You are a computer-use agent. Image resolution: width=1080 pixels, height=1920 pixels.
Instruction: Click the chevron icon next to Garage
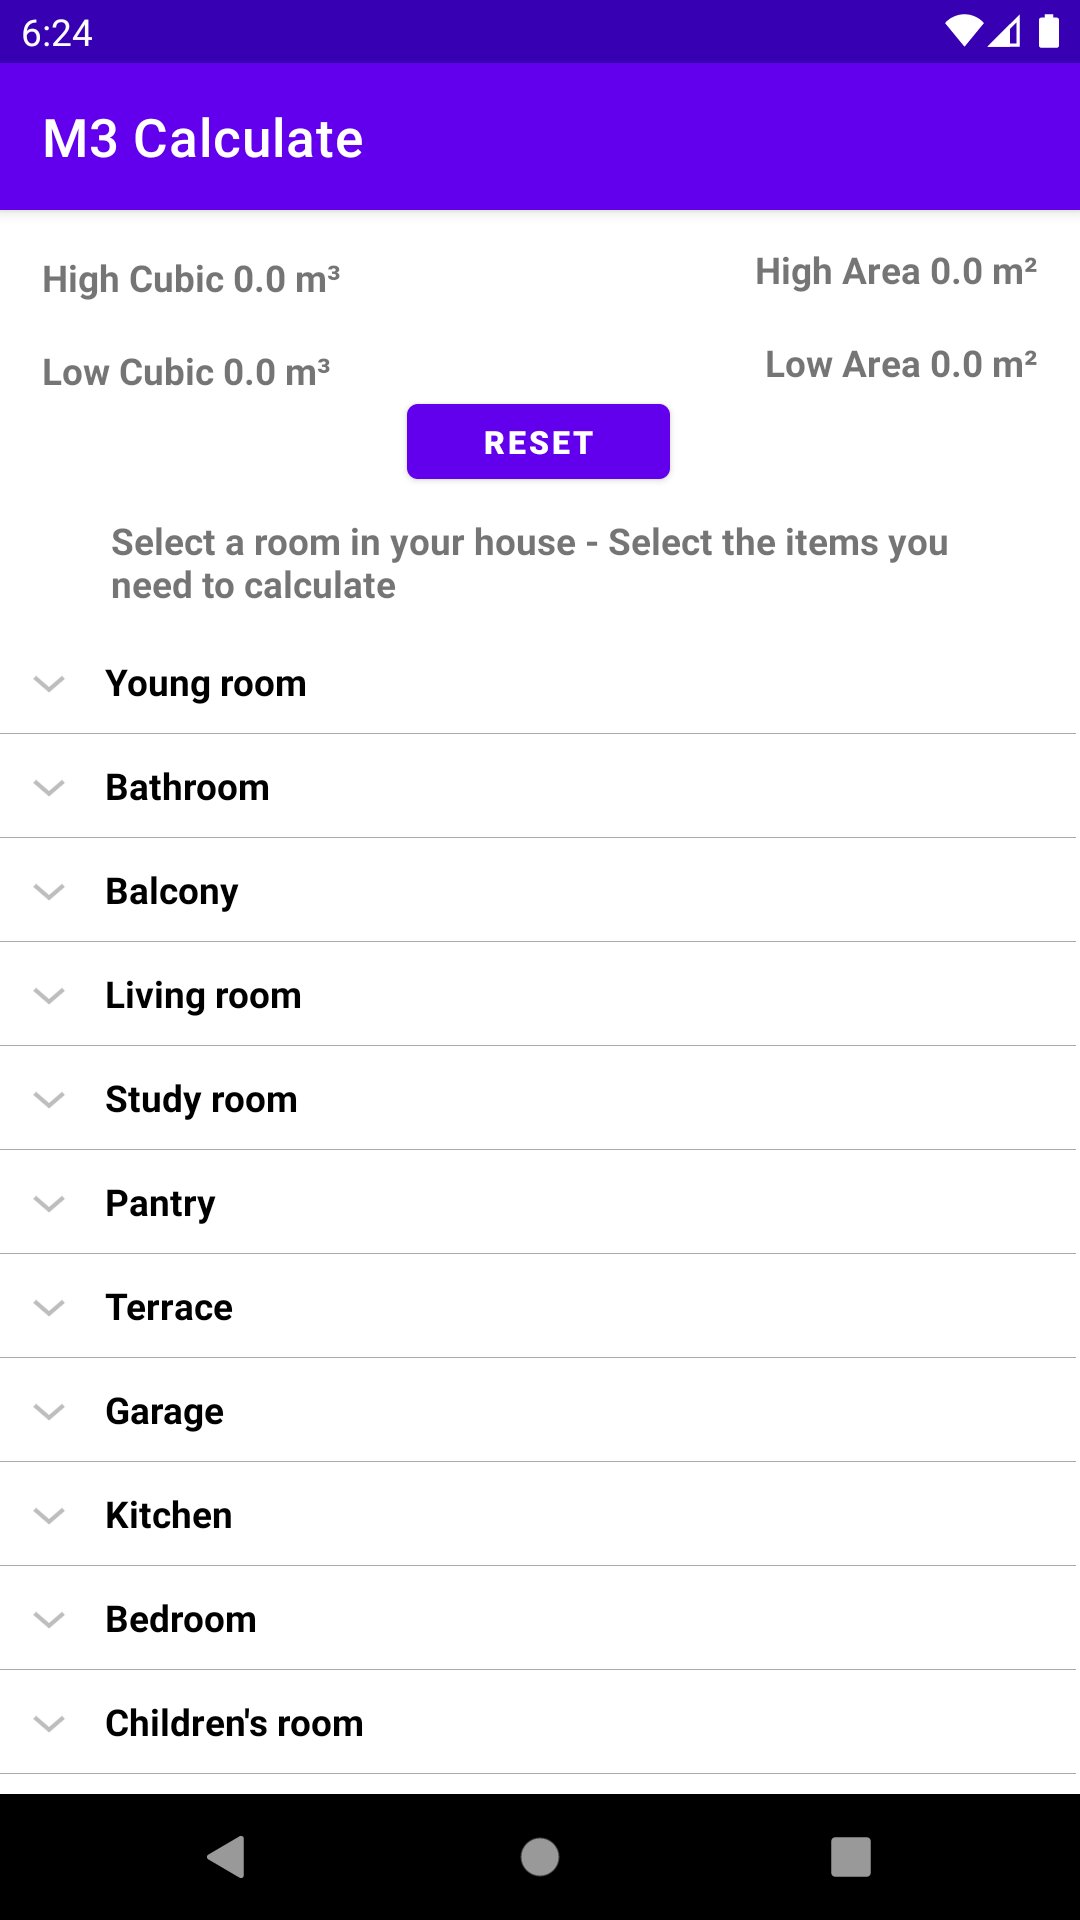(49, 1412)
